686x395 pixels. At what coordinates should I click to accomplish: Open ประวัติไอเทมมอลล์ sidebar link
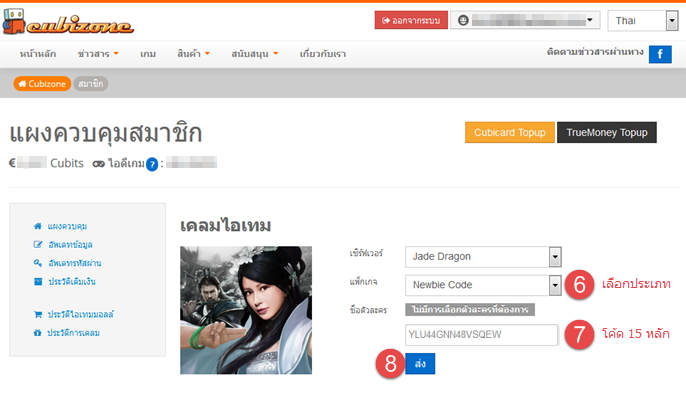click(x=80, y=314)
